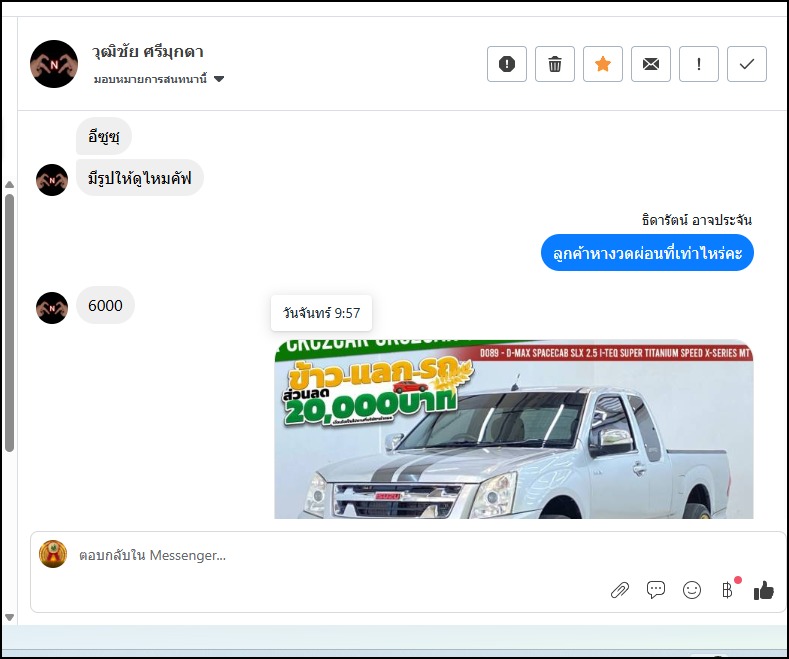Open saved replies speech bubble icon

click(656, 590)
